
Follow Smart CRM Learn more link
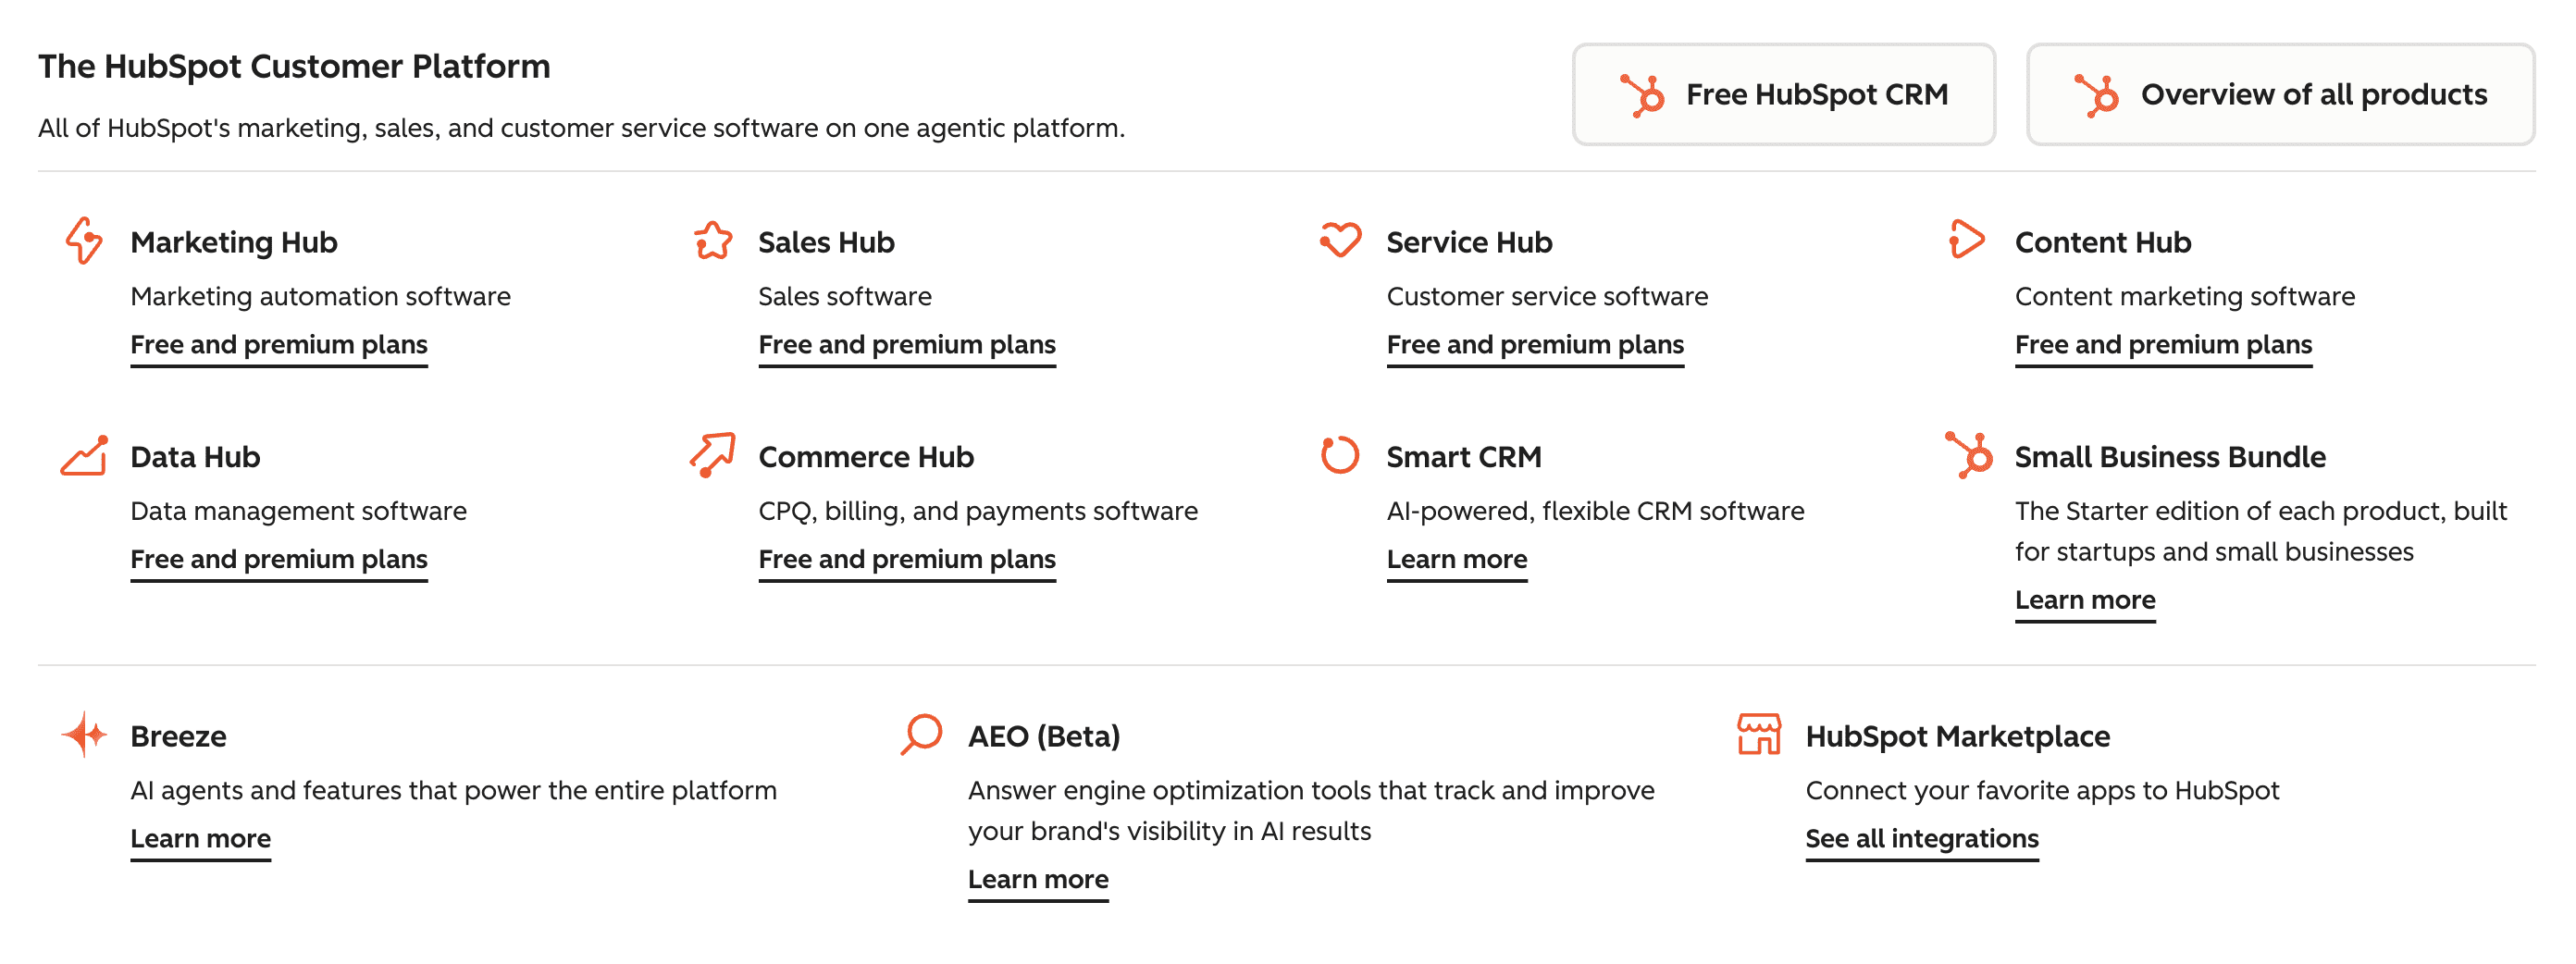pos(1457,560)
